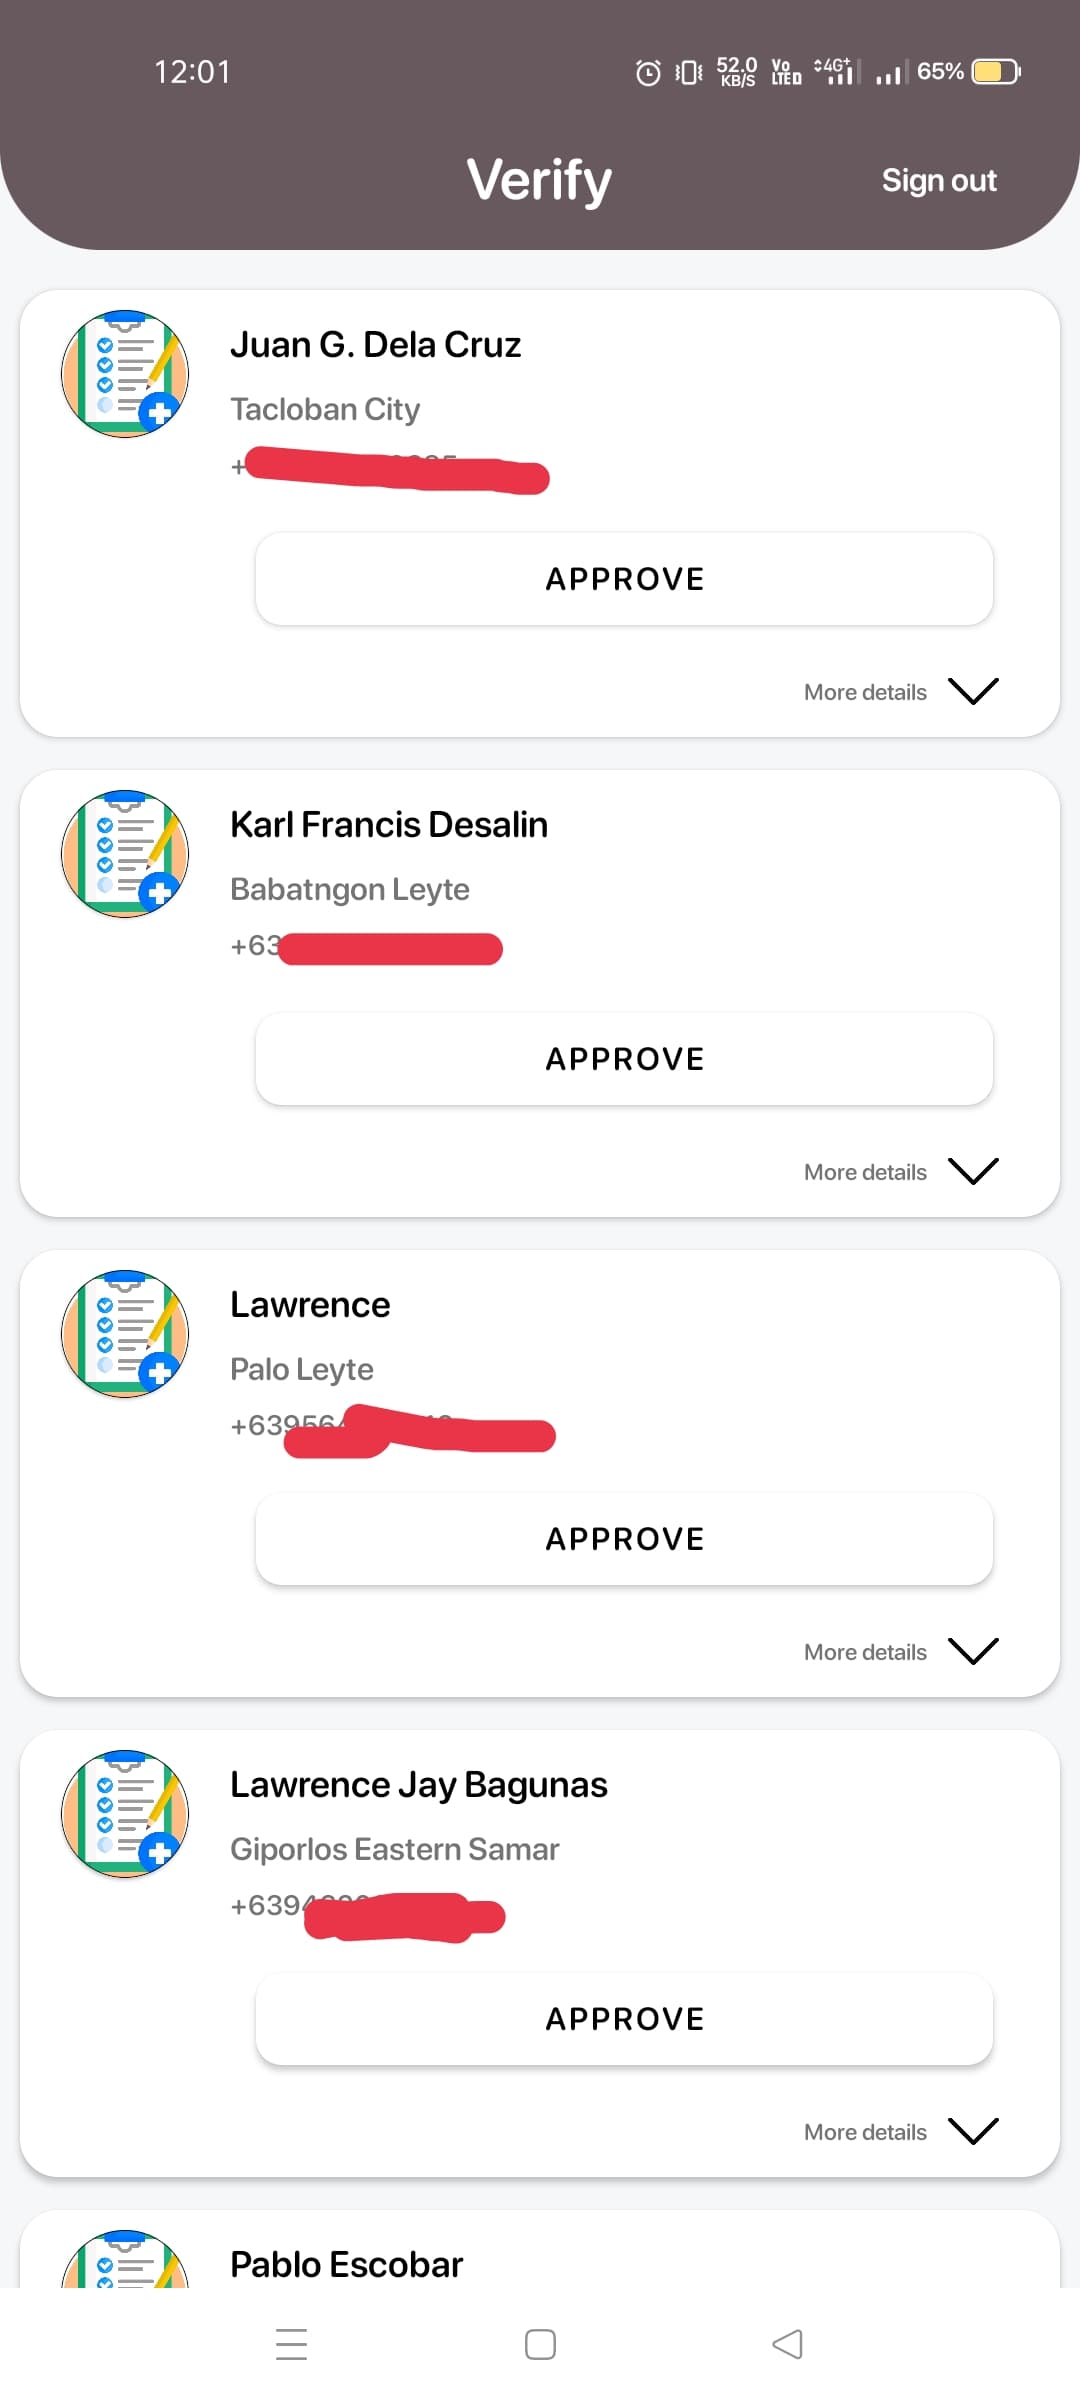This screenshot has width=1080, height=2400.
Task: Tap the battery indicator in status bar
Action: point(996,72)
